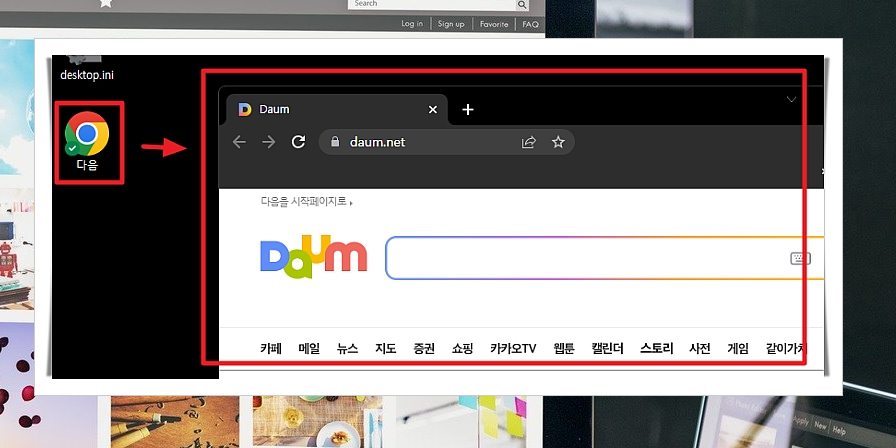
Task: Open a new tab with plus button
Action: [x=467, y=109]
